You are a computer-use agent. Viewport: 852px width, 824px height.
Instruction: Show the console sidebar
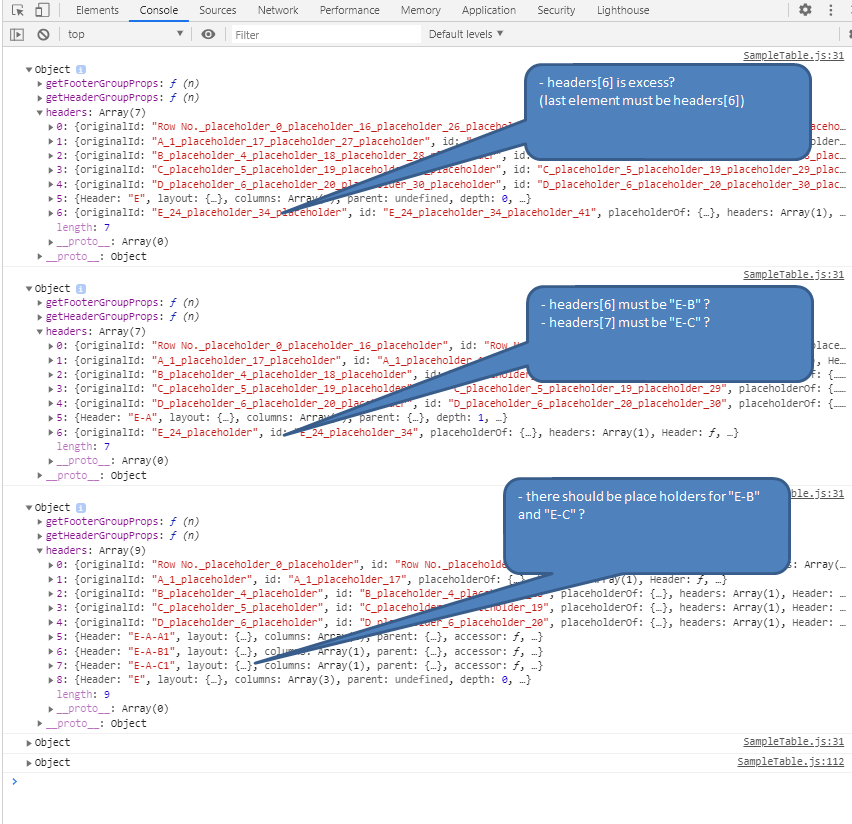(17, 34)
